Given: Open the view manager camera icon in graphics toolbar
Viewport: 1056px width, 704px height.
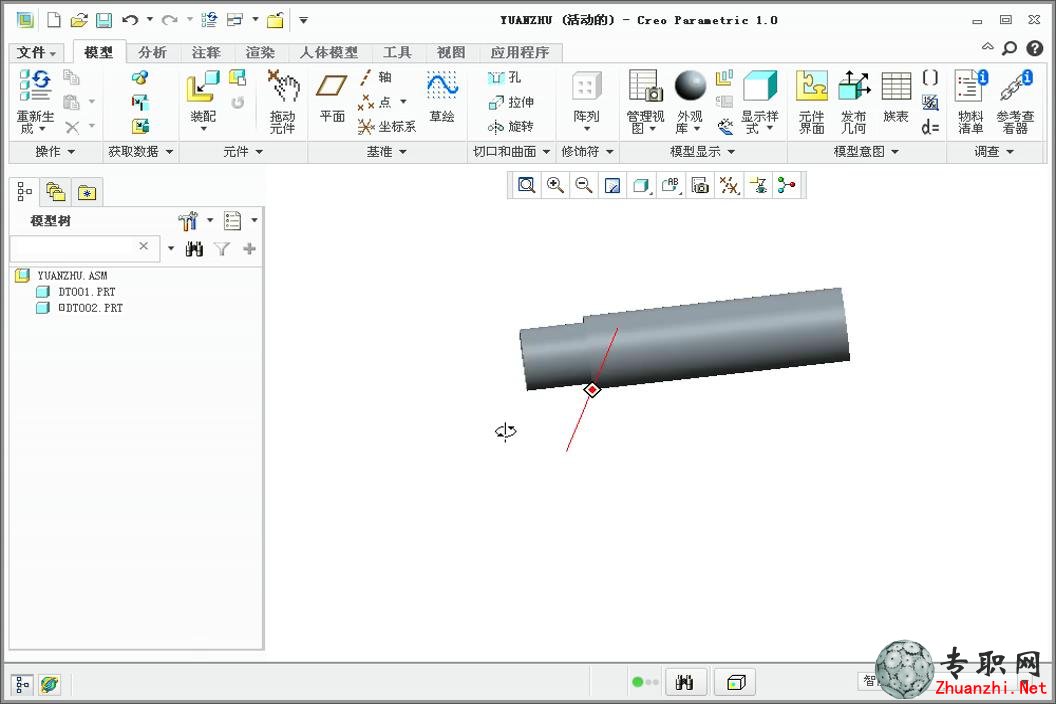Looking at the screenshot, I should tap(700, 185).
